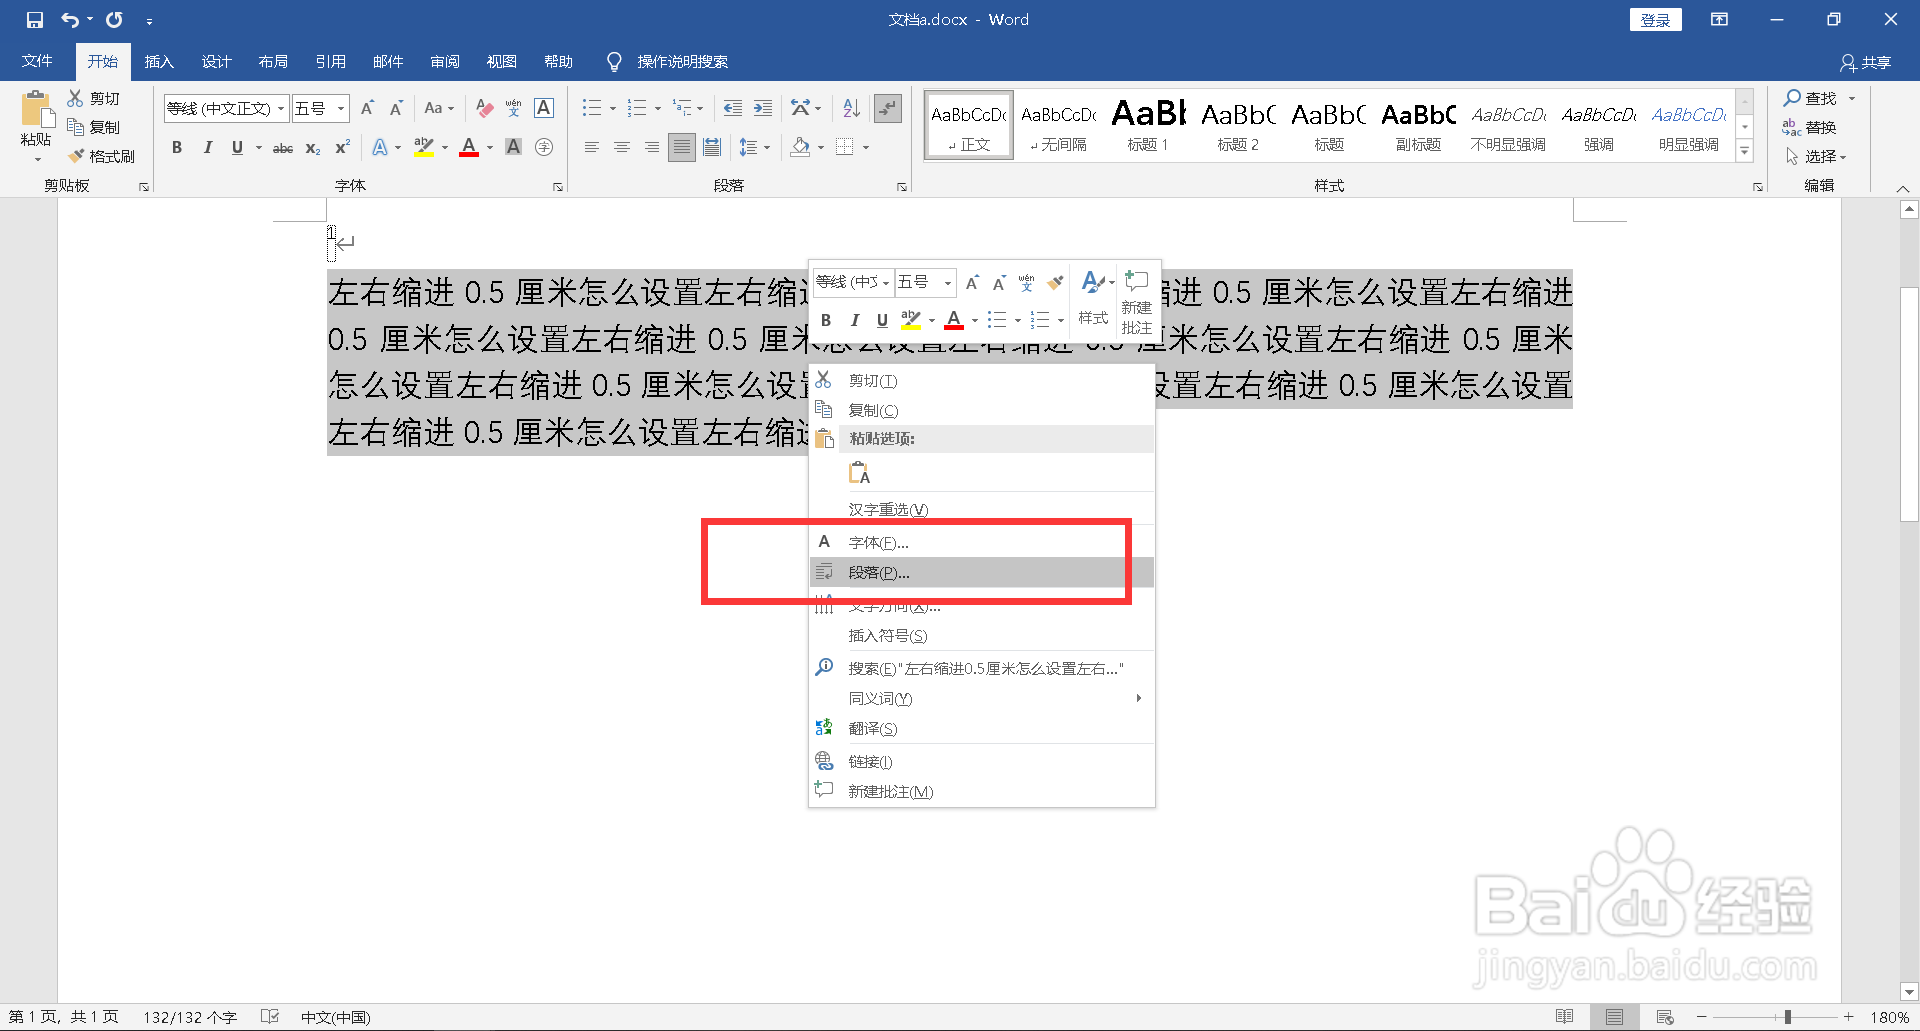This screenshot has width=1920, height=1031.
Task: Click the paste Keep Text Only option
Action: [859, 473]
